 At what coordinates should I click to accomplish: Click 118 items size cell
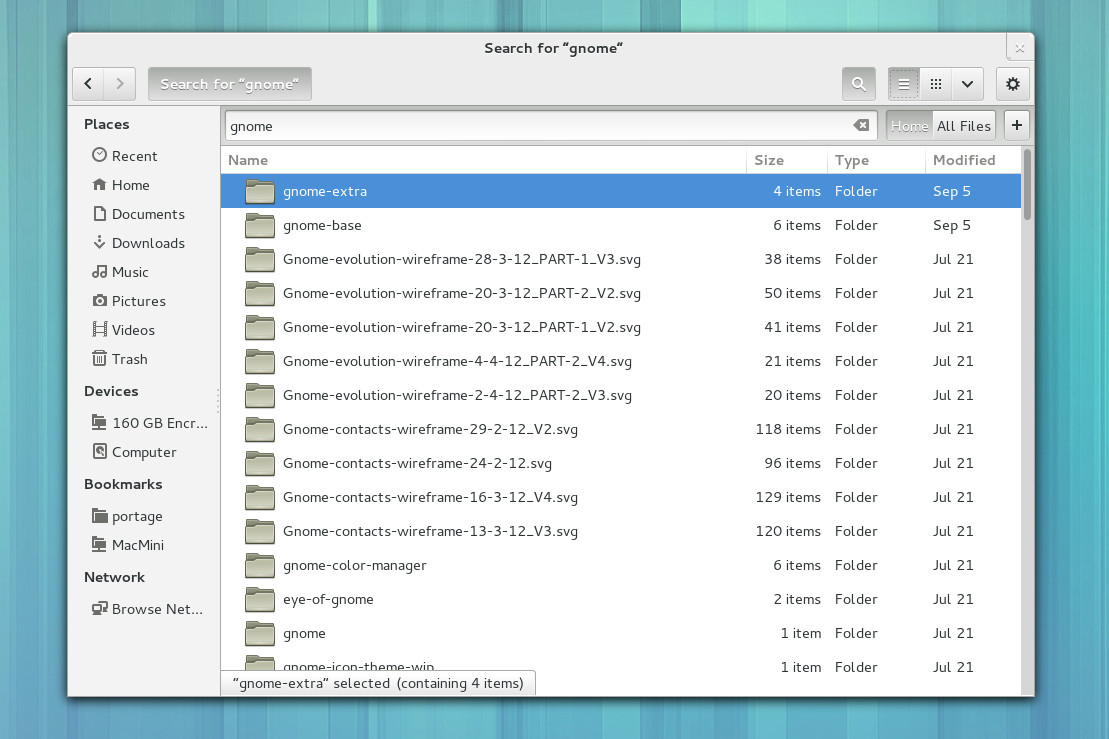point(788,429)
